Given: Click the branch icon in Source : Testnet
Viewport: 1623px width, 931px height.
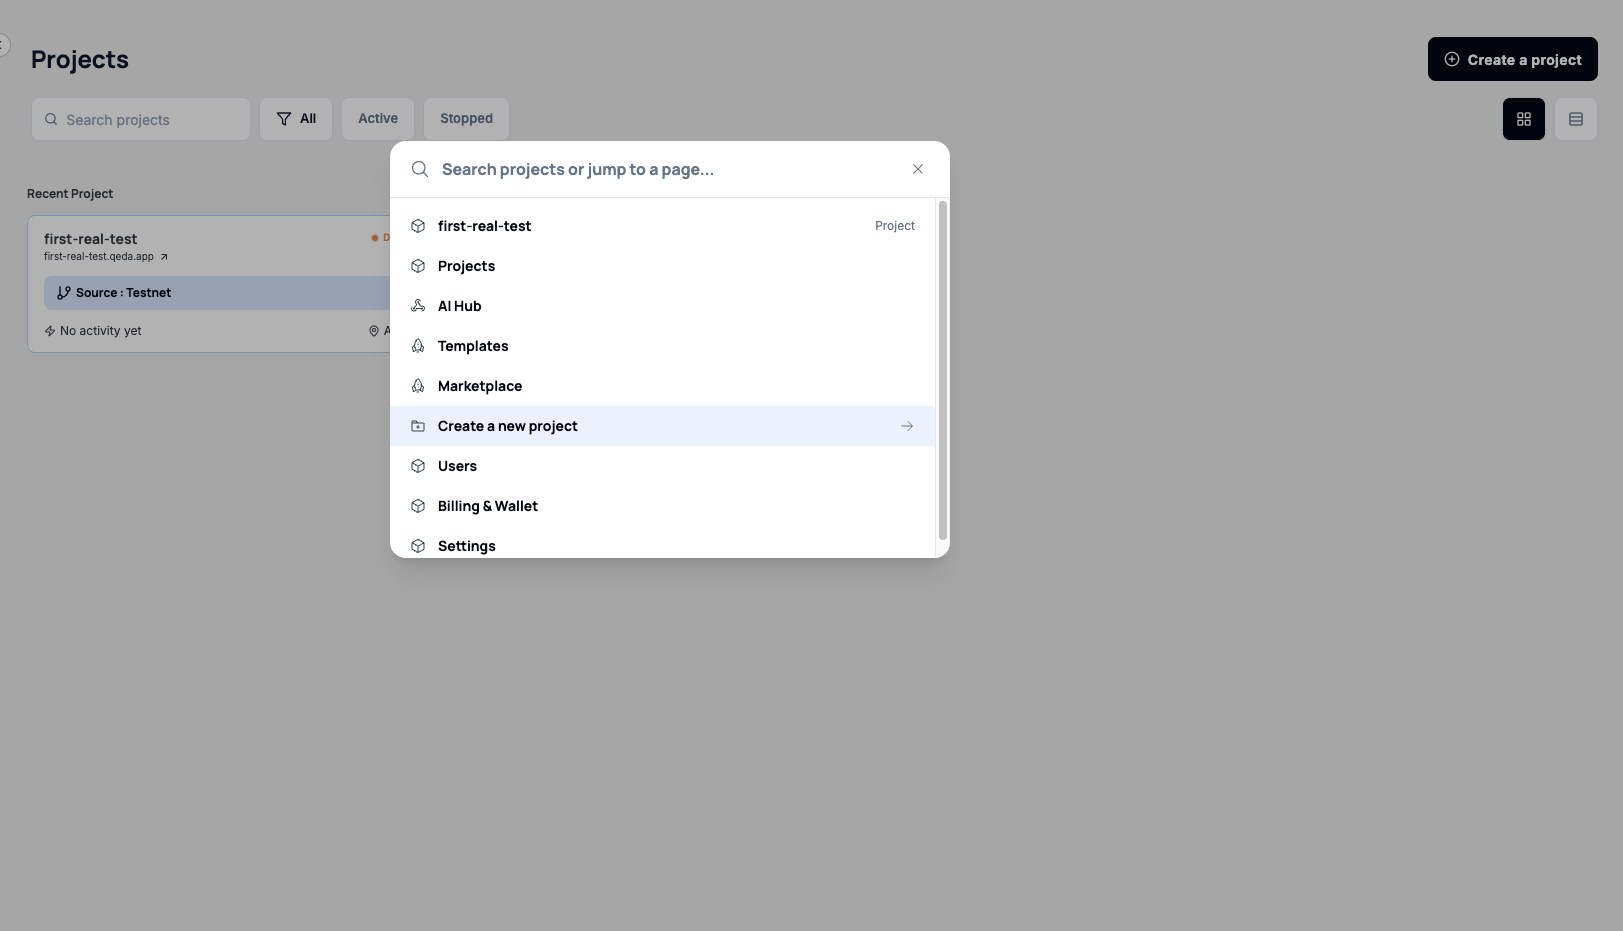Looking at the screenshot, I should 64,293.
